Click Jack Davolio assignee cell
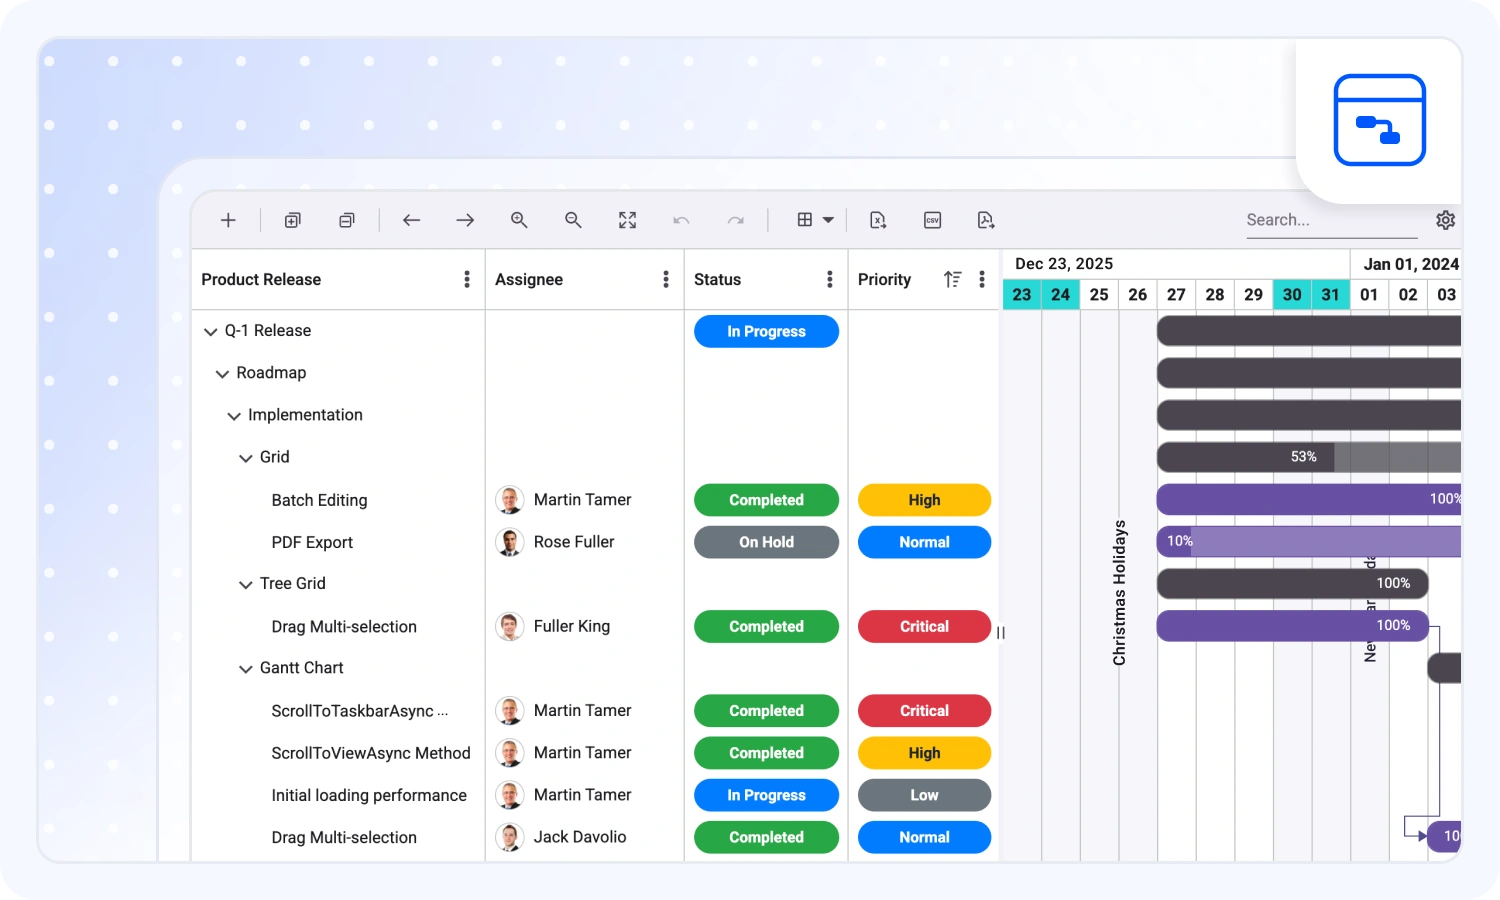This screenshot has width=1500, height=900. [585, 837]
